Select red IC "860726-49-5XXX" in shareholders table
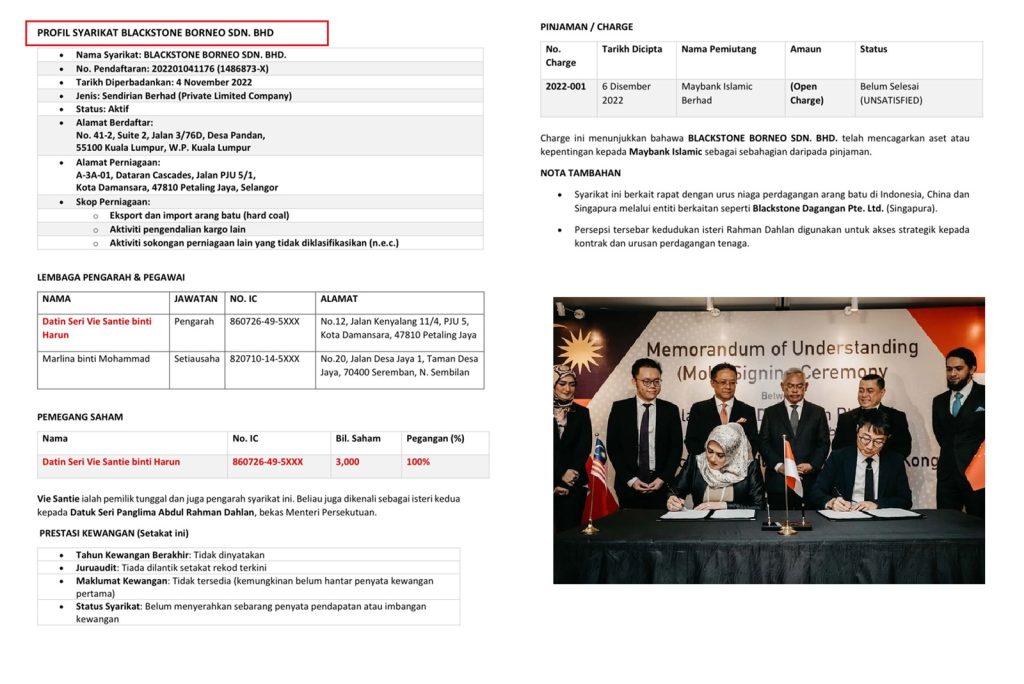The image size is (1024, 684). coord(268,462)
